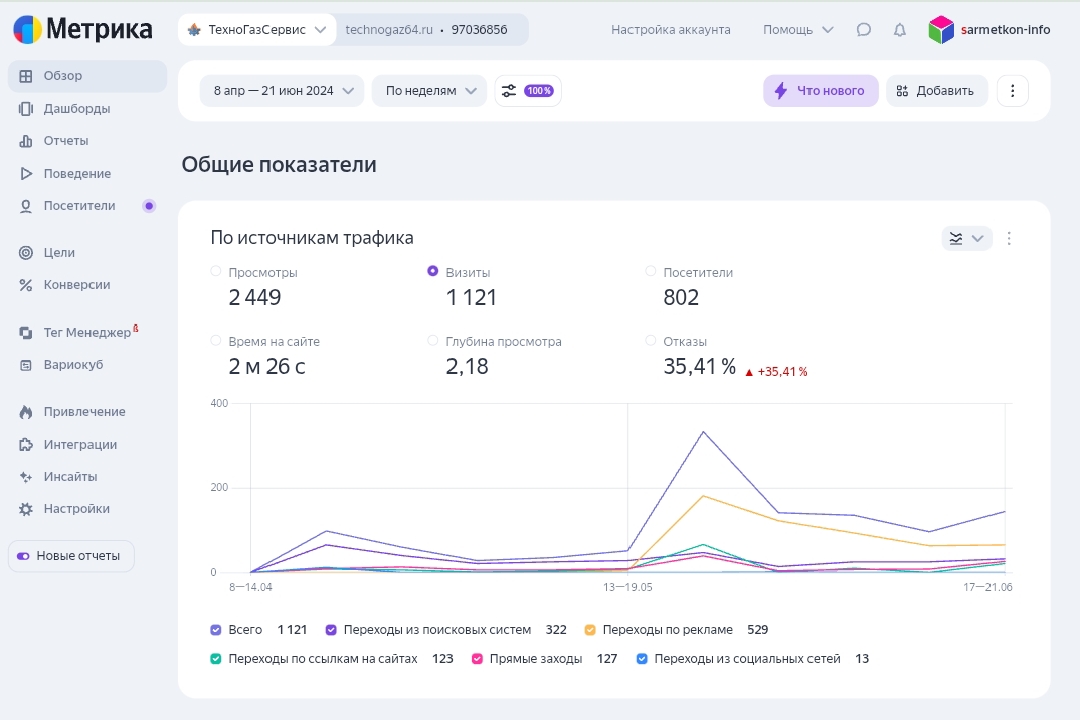Open the traffic sources widget kebab menu

pos(1009,238)
